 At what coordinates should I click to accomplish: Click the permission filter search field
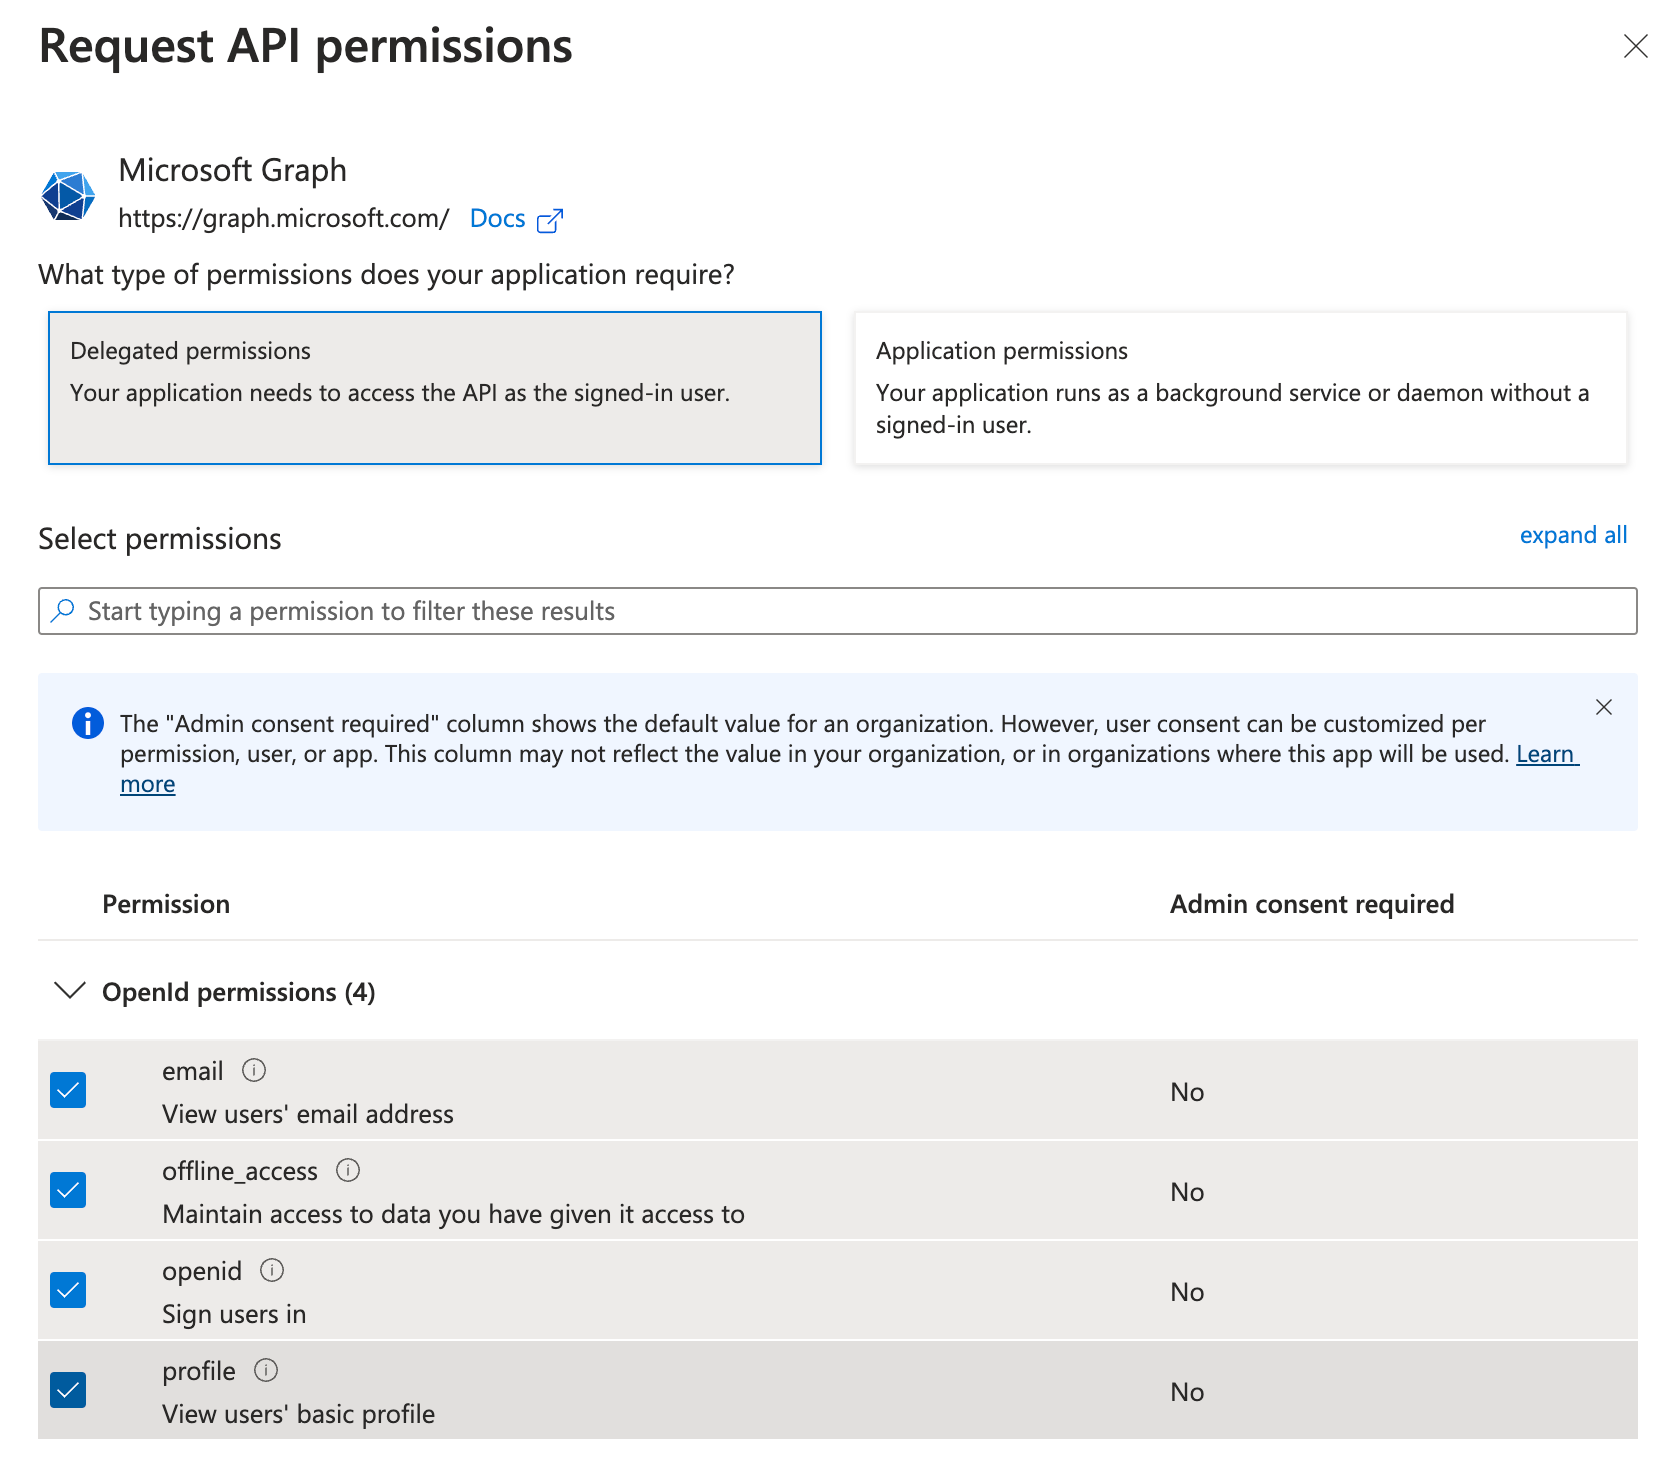pos(700,610)
